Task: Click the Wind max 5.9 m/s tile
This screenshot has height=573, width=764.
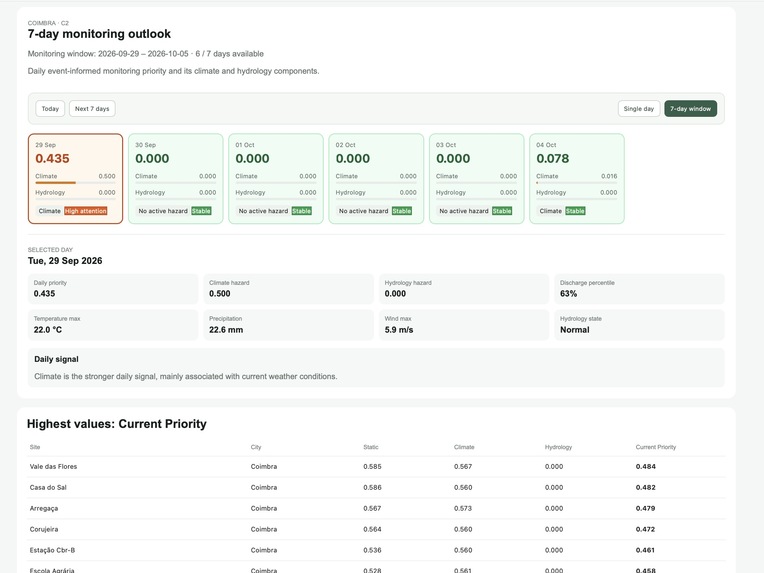Action: click(464, 325)
